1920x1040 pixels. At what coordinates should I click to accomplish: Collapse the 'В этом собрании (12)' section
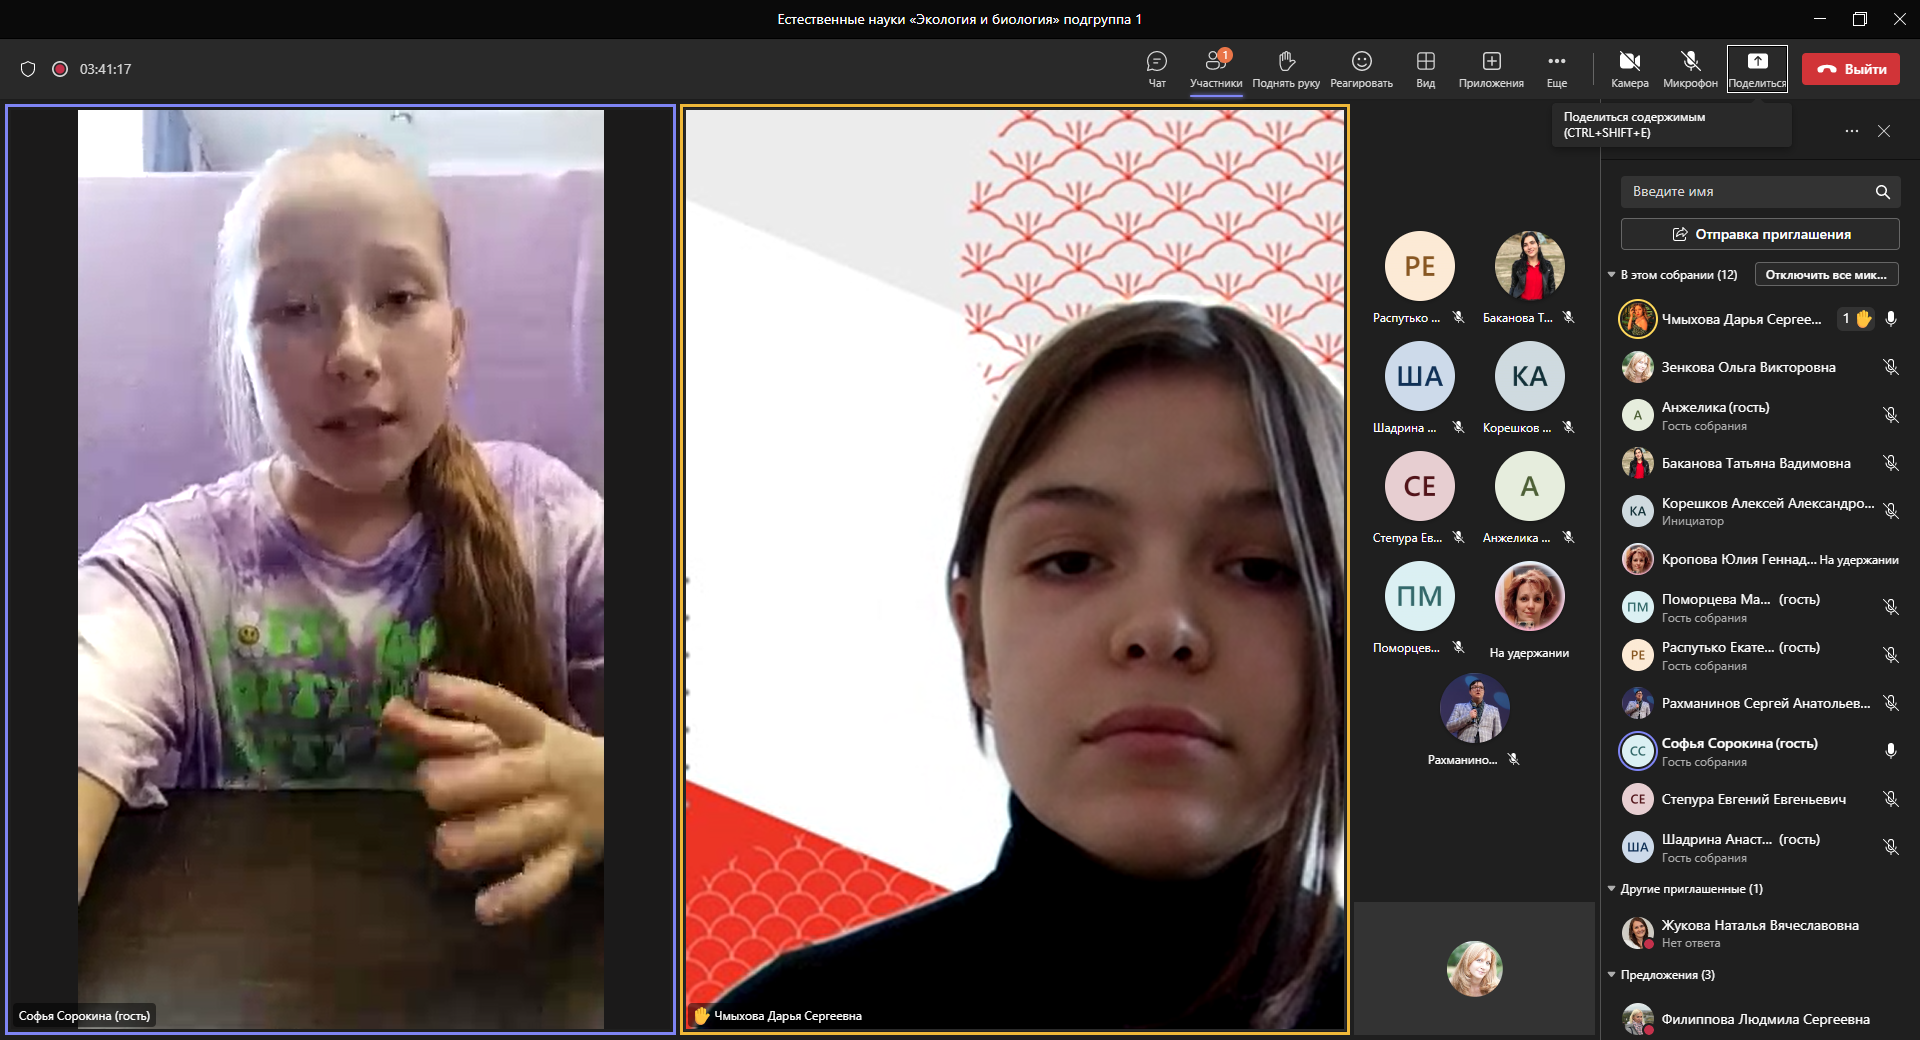(x=1612, y=275)
